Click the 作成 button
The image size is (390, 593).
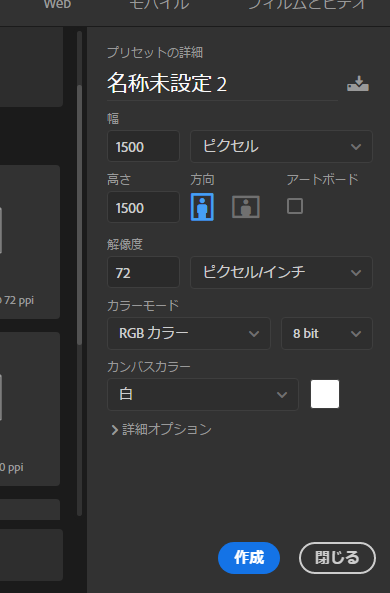coord(249,558)
